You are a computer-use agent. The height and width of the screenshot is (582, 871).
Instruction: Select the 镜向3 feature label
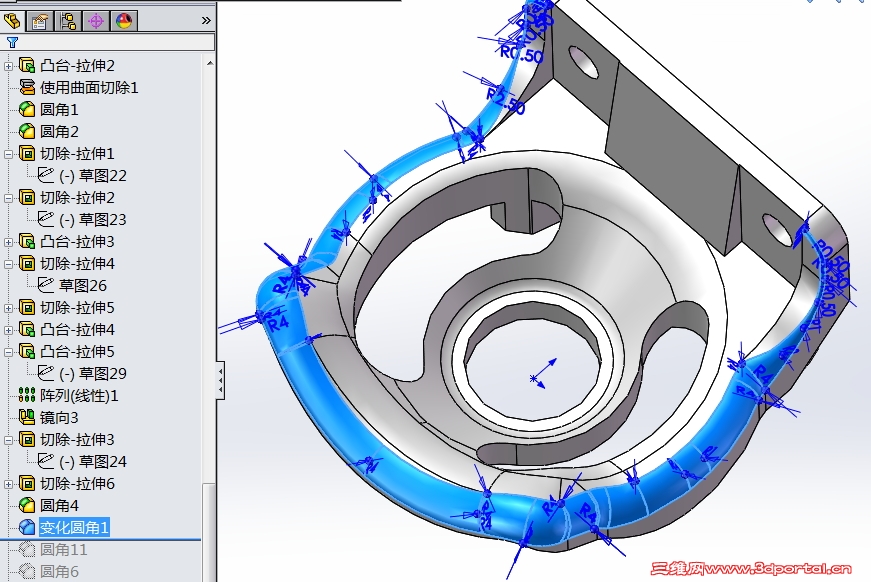point(59,417)
